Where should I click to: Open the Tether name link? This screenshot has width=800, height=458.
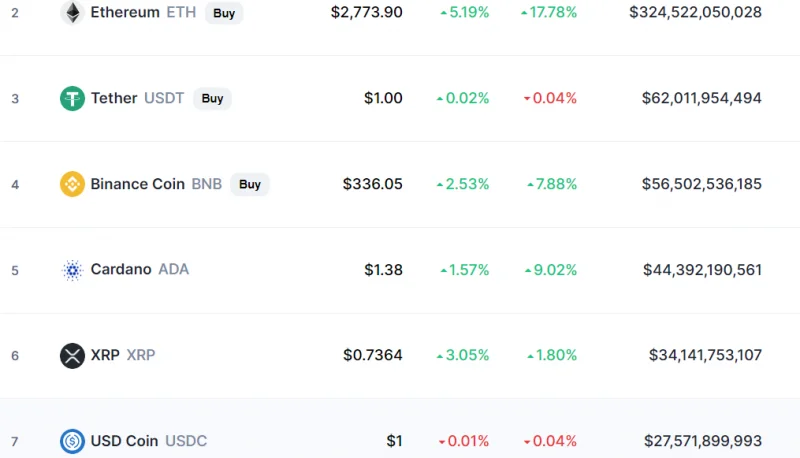tap(114, 98)
